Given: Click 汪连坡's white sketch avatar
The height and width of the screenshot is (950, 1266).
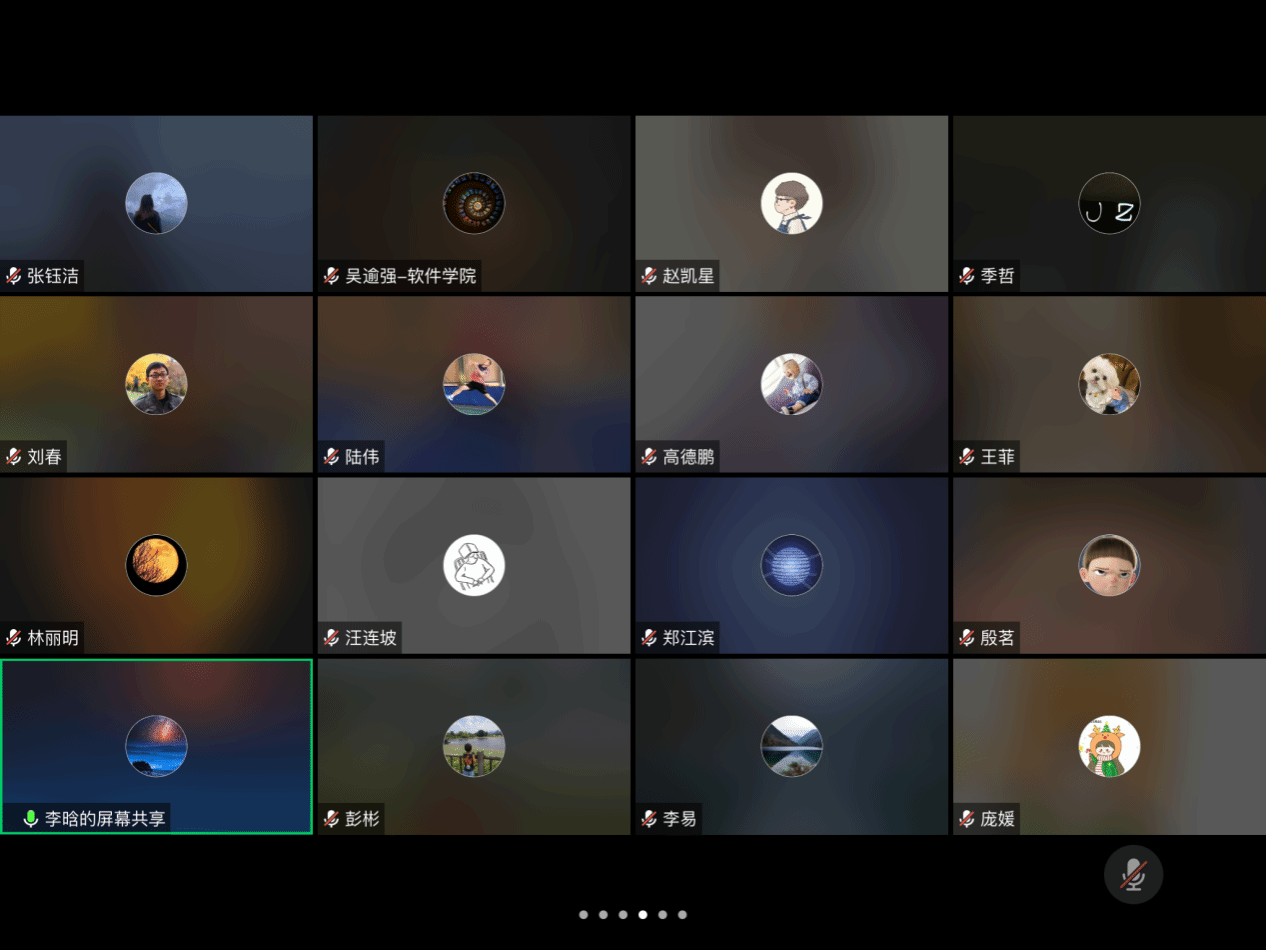Looking at the screenshot, I should point(473,565).
